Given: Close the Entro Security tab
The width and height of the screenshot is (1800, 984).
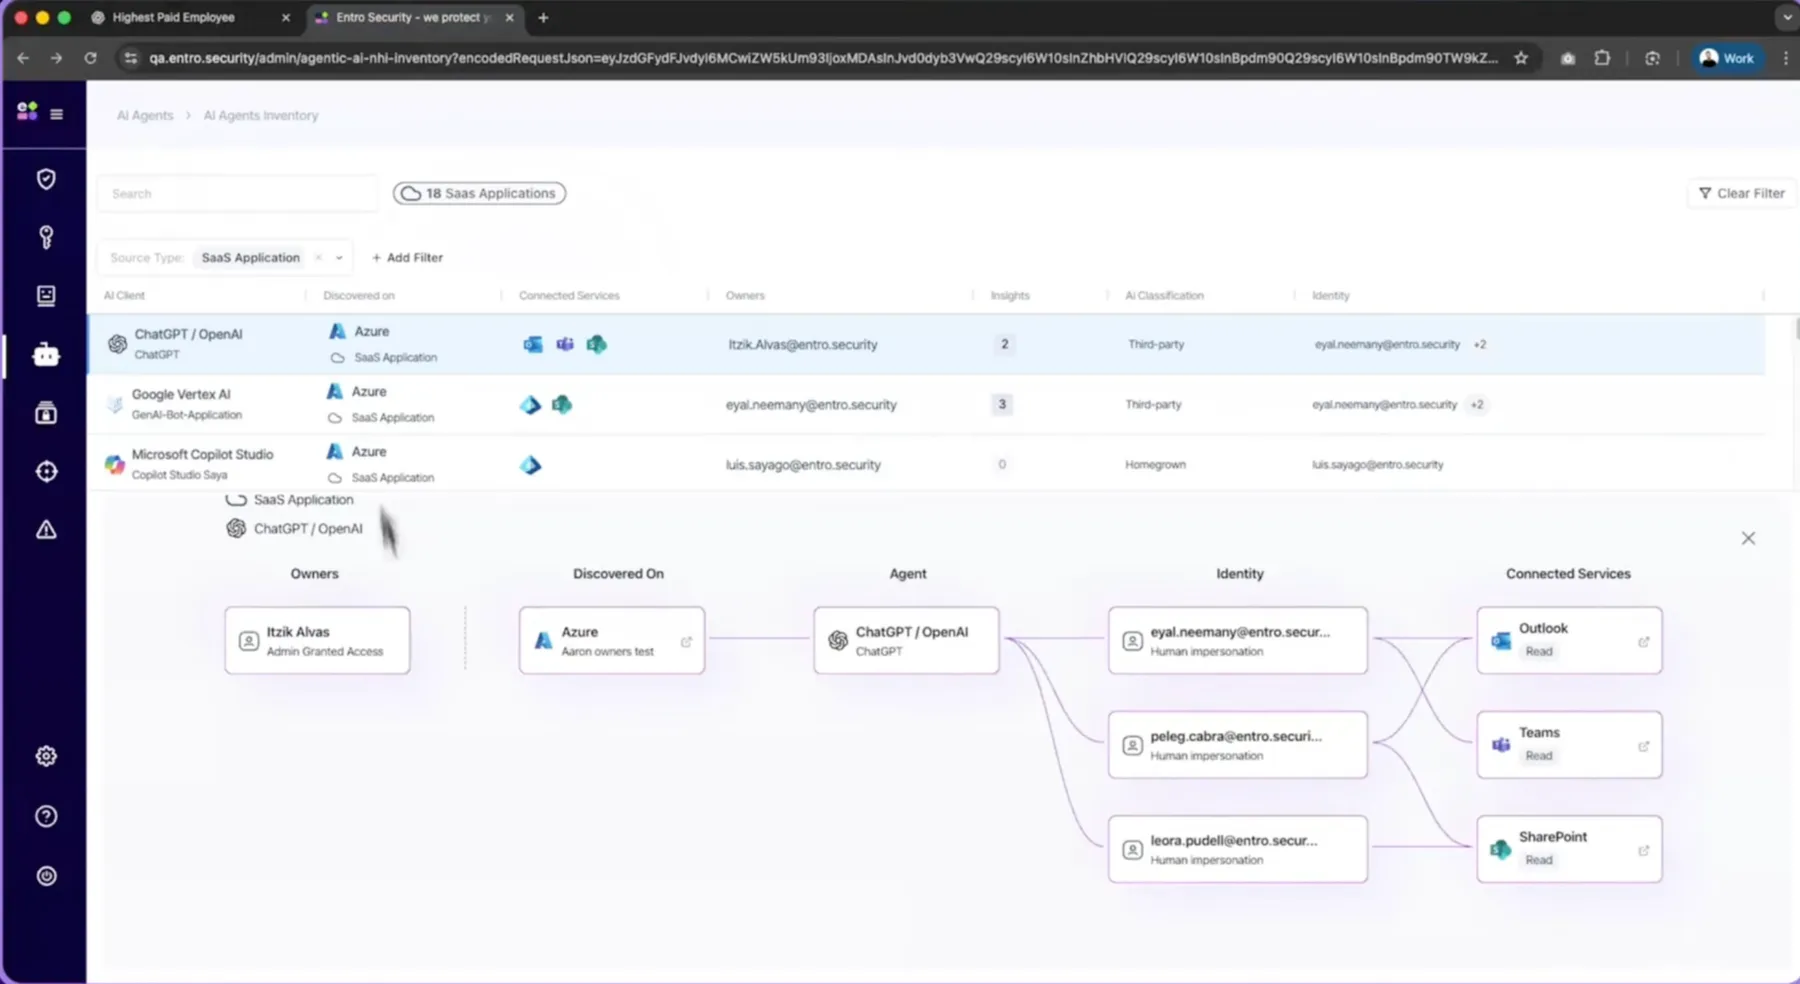Looking at the screenshot, I should point(509,18).
